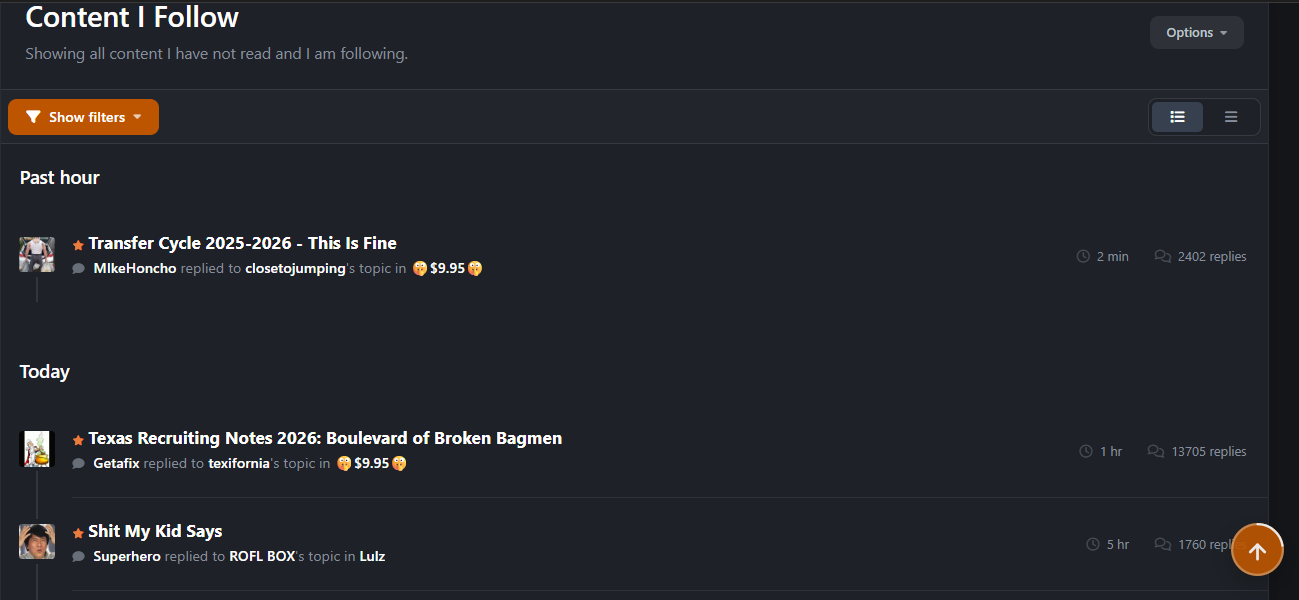Click the speech bubble icon beside MikeHoncho
The image size is (1299, 600).
click(78, 269)
